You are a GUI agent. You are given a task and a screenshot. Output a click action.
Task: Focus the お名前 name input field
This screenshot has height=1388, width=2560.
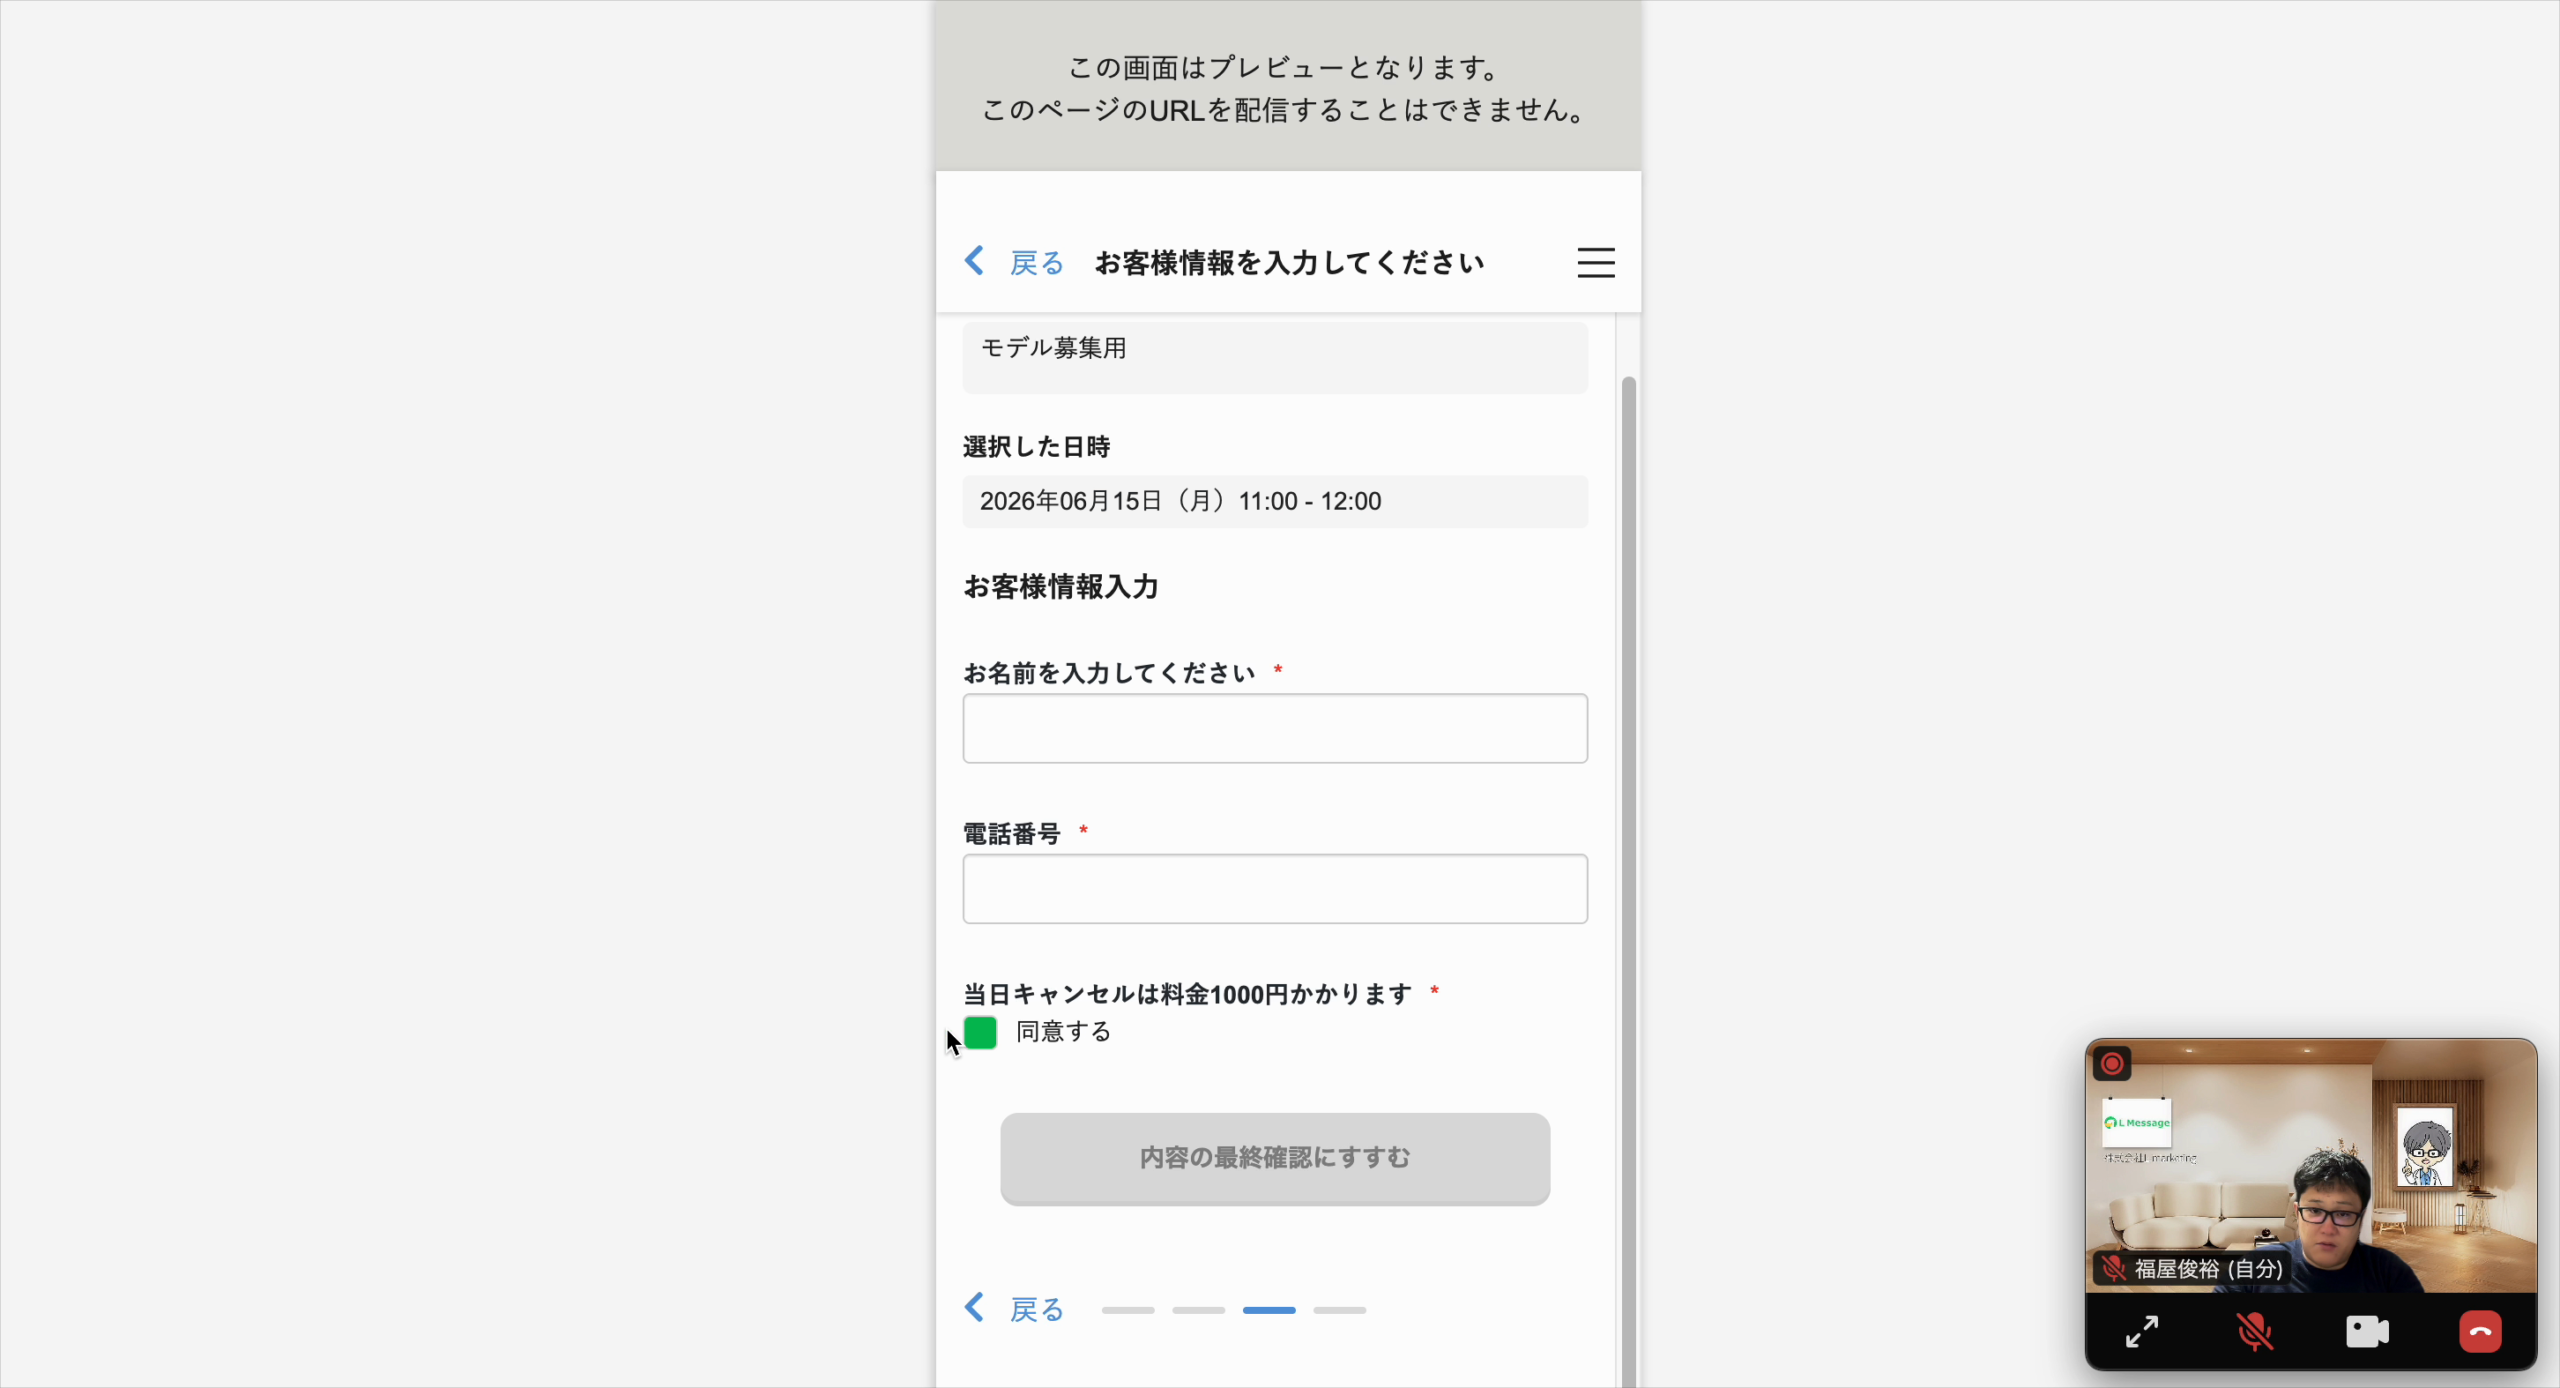[1275, 728]
